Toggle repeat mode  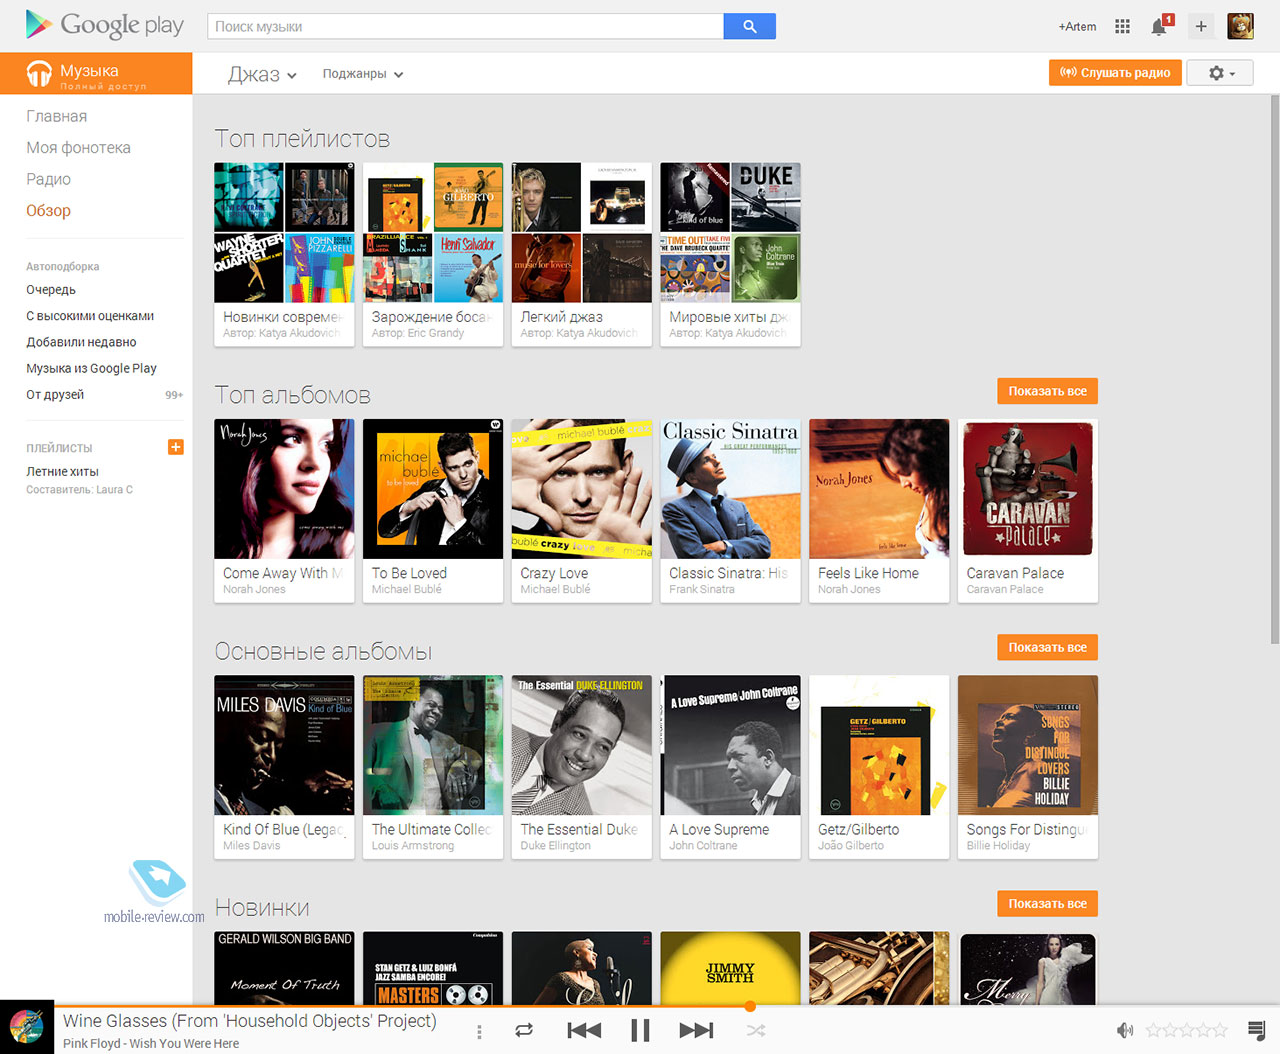[524, 1030]
